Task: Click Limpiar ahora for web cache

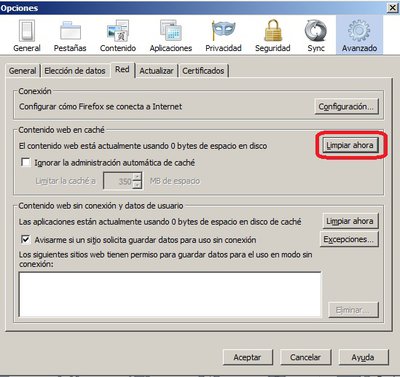Action: click(x=350, y=145)
